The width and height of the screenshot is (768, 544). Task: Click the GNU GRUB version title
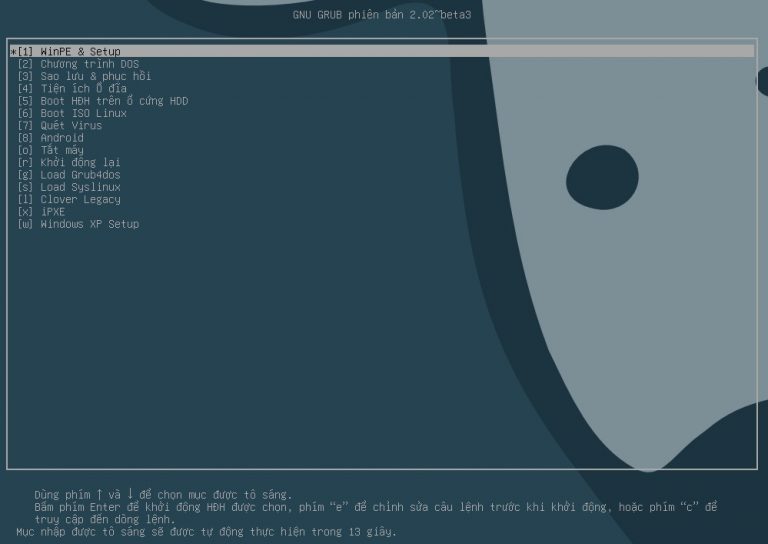pos(383,16)
